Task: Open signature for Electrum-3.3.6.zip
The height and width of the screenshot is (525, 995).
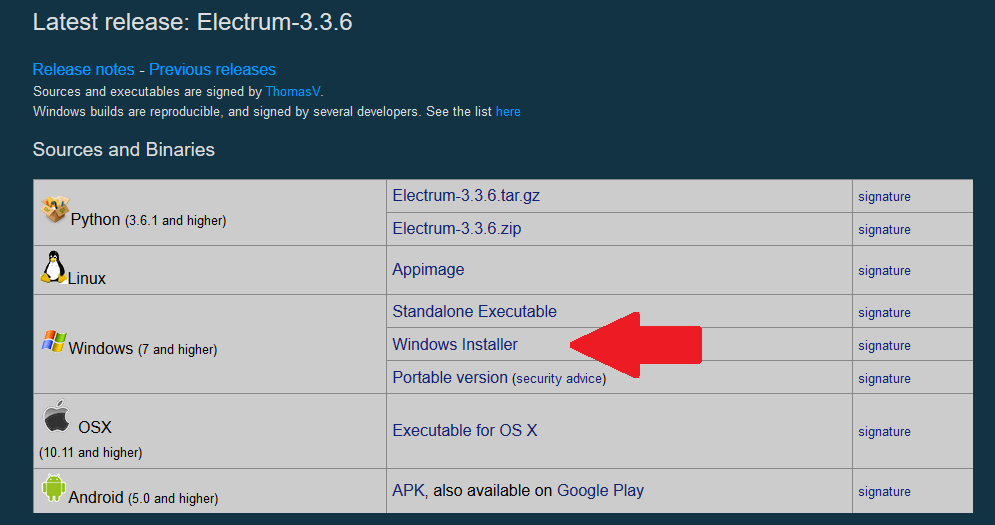Action: 884,230
